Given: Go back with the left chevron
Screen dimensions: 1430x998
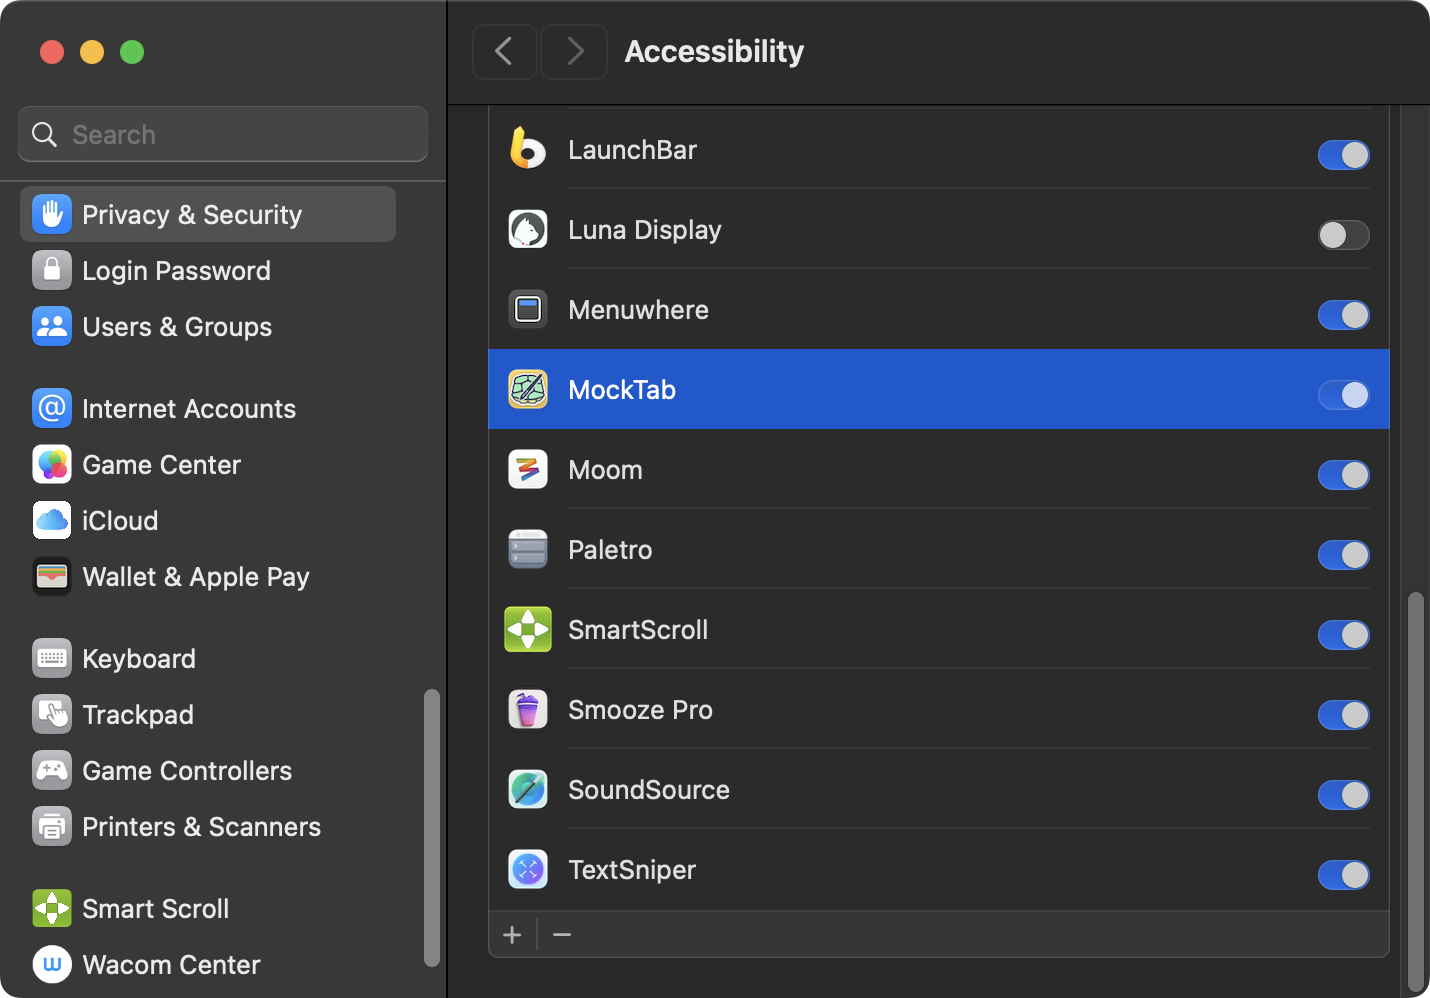Looking at the screenshot, I should pos(504,51).
